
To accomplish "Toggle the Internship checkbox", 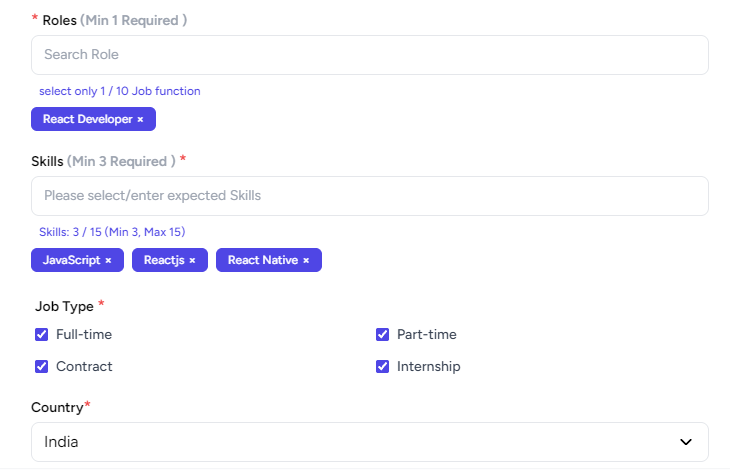I will (x=382, y=366).
